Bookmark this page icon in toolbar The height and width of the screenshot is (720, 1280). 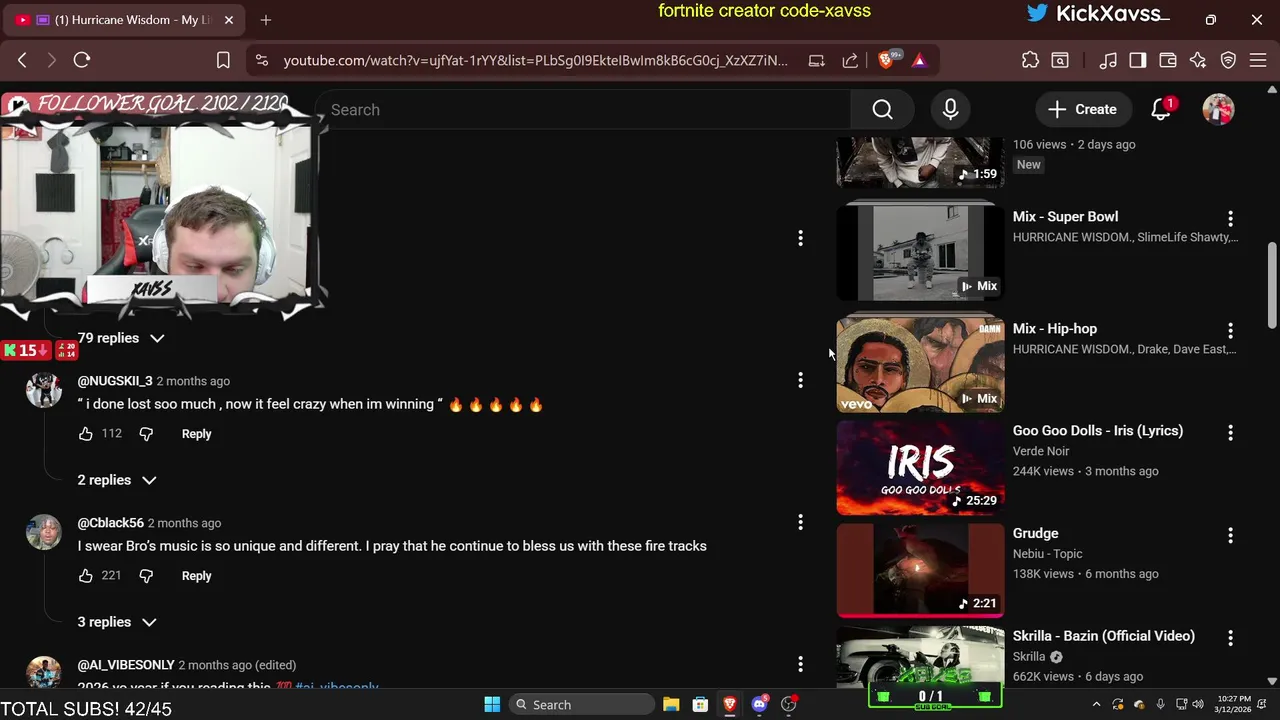tap(223, 60)
